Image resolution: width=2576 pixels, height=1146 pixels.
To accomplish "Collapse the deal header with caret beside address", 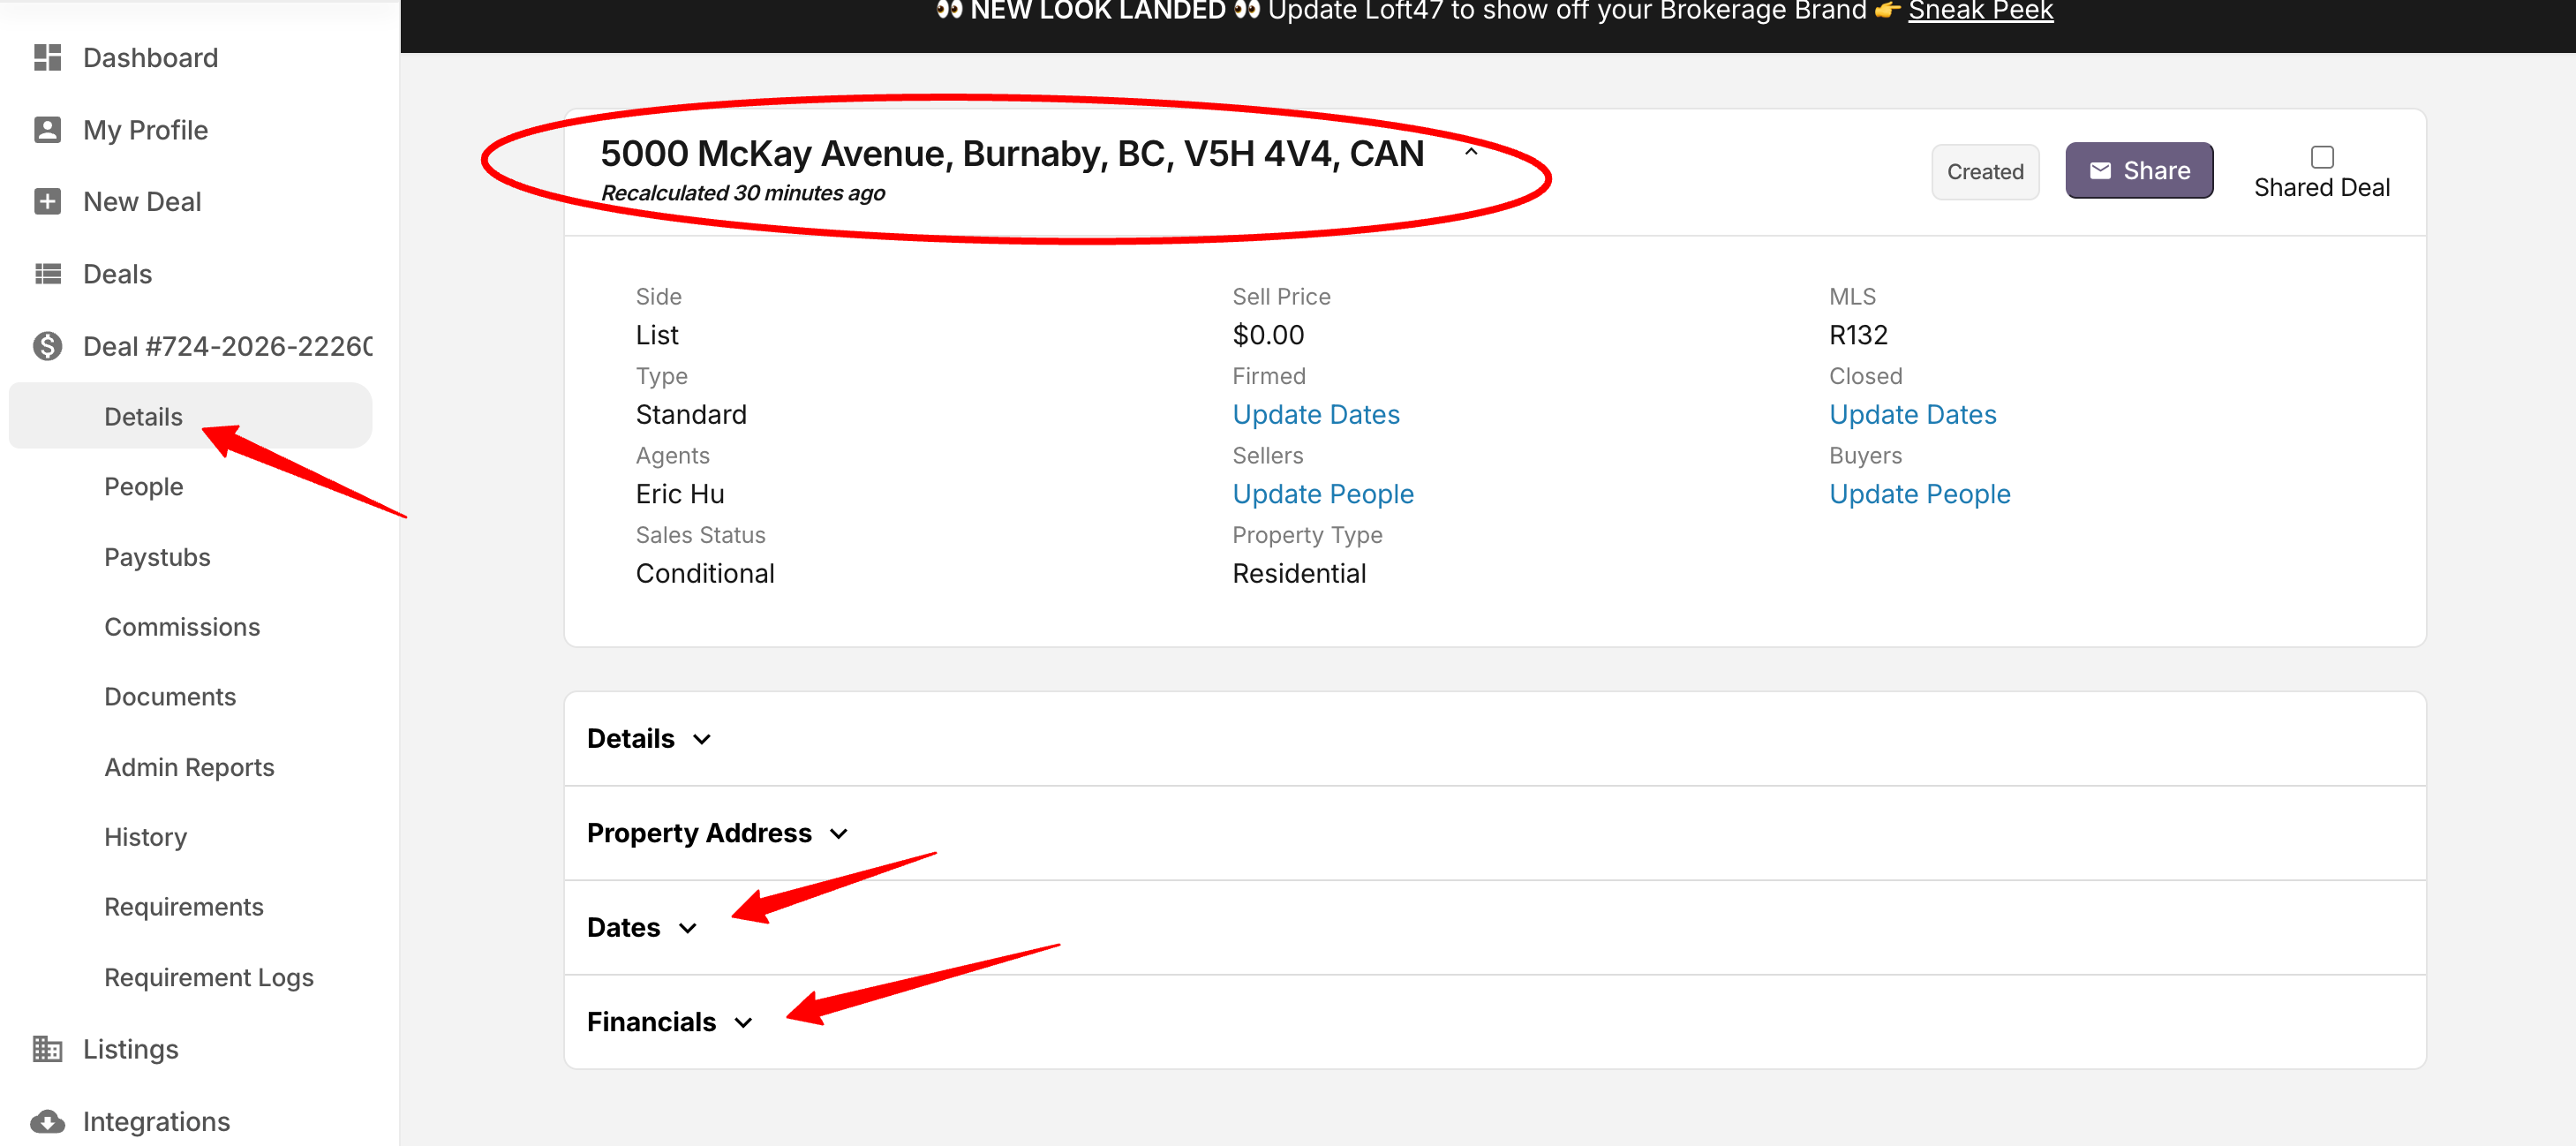I will tap(1471, 153).
